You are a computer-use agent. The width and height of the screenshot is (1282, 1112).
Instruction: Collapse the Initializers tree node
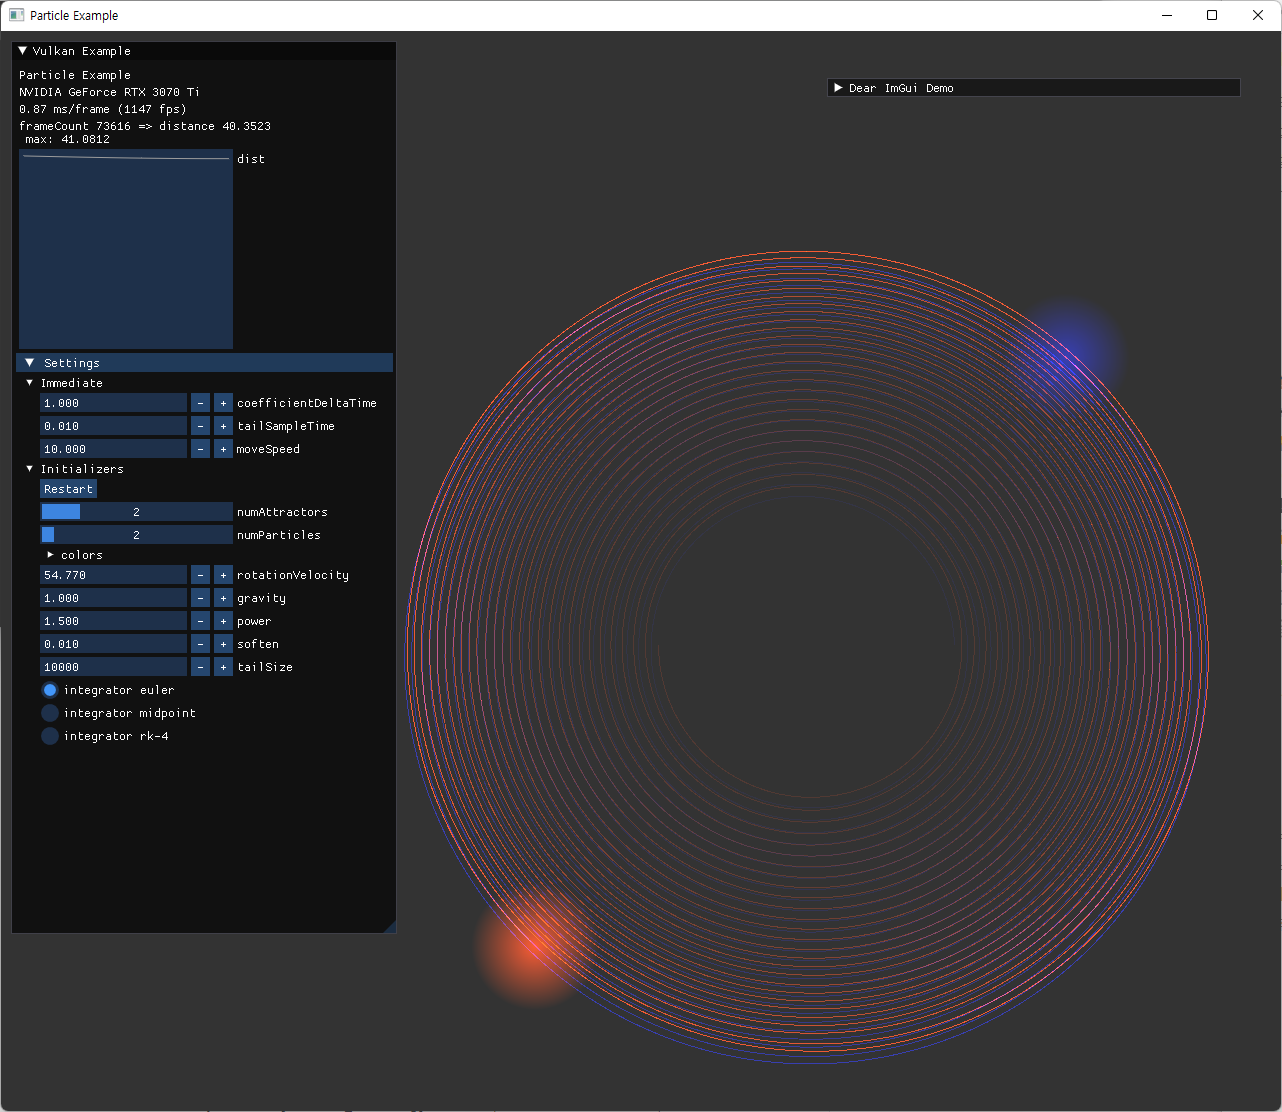click(x=29, y=469)
